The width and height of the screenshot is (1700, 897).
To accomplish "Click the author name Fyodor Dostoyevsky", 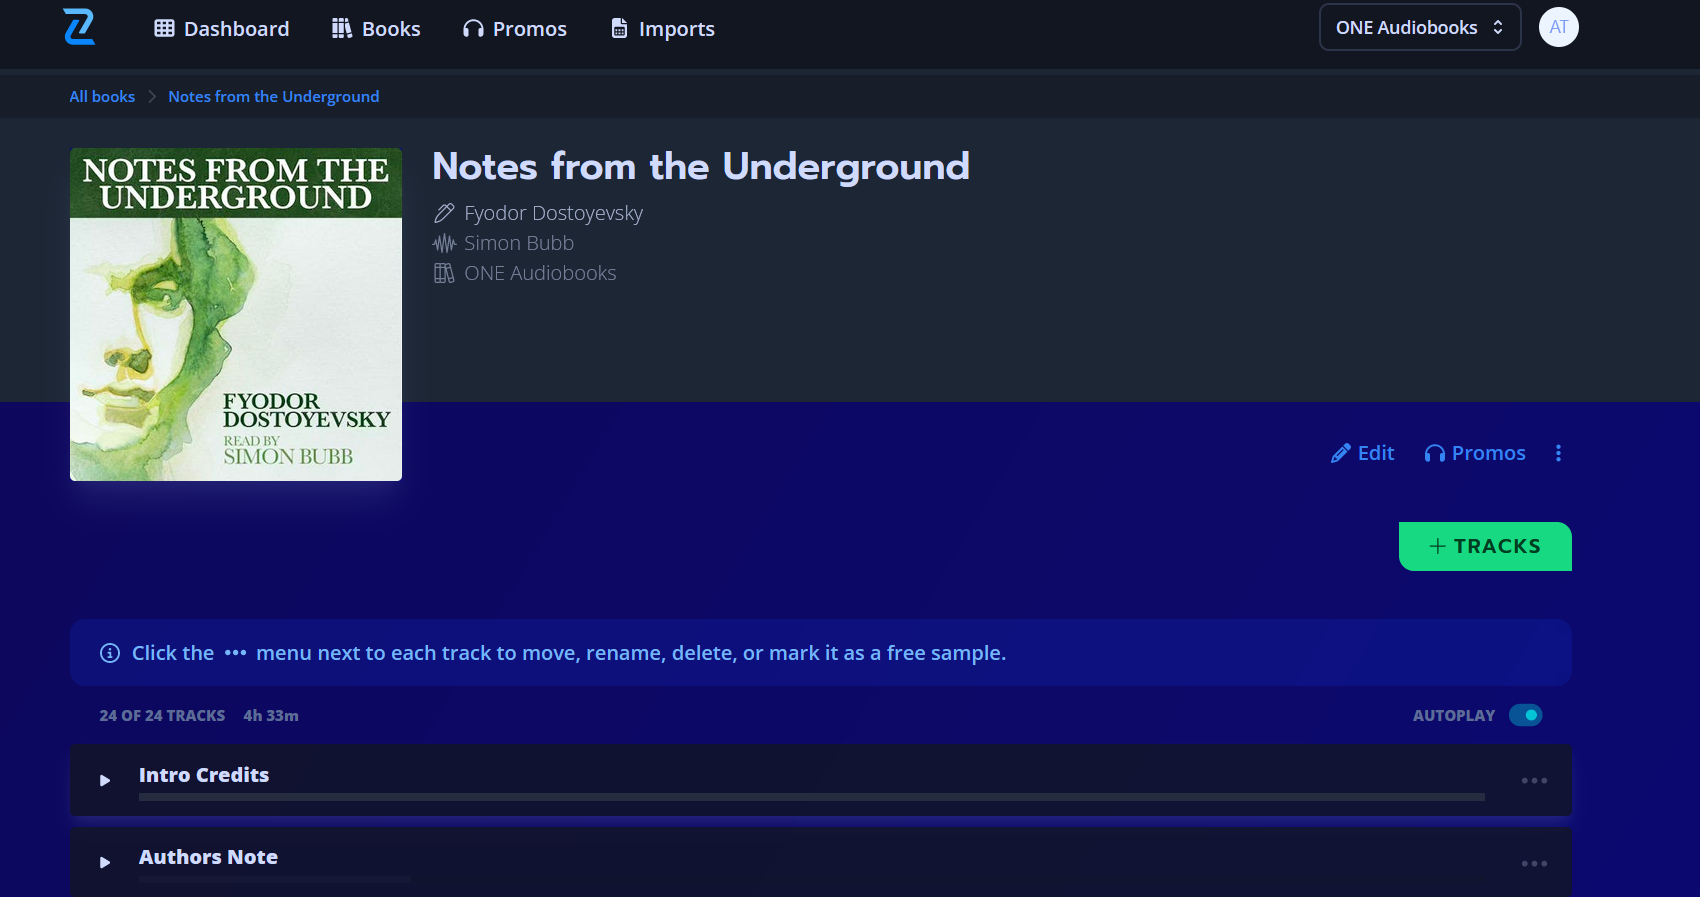I will tap(553, 213).
